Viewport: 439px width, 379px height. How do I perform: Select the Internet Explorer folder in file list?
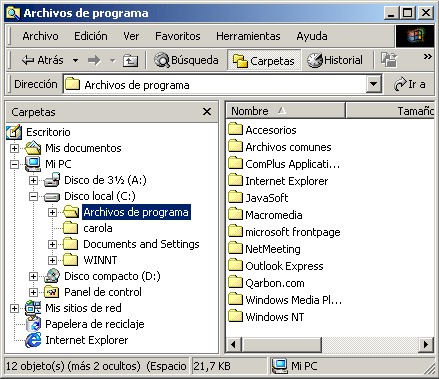(x=278, y=181)
